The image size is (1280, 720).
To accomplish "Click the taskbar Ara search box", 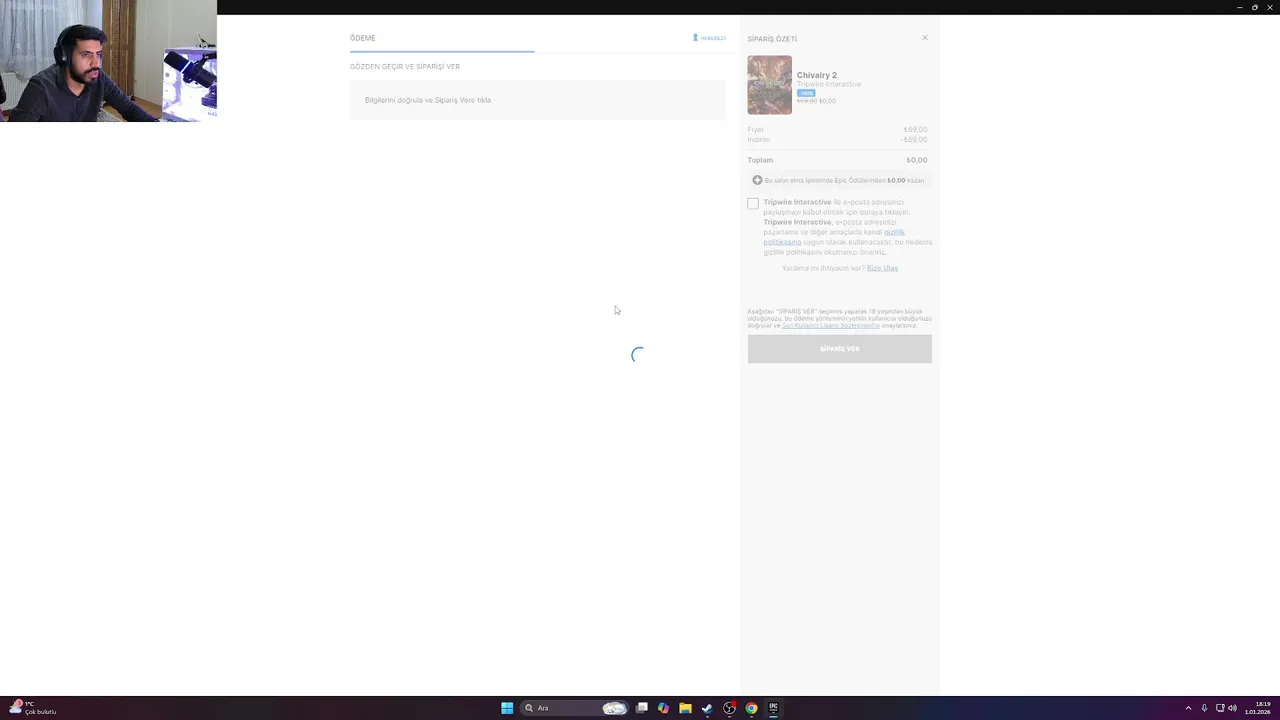I will coord(576,708).
